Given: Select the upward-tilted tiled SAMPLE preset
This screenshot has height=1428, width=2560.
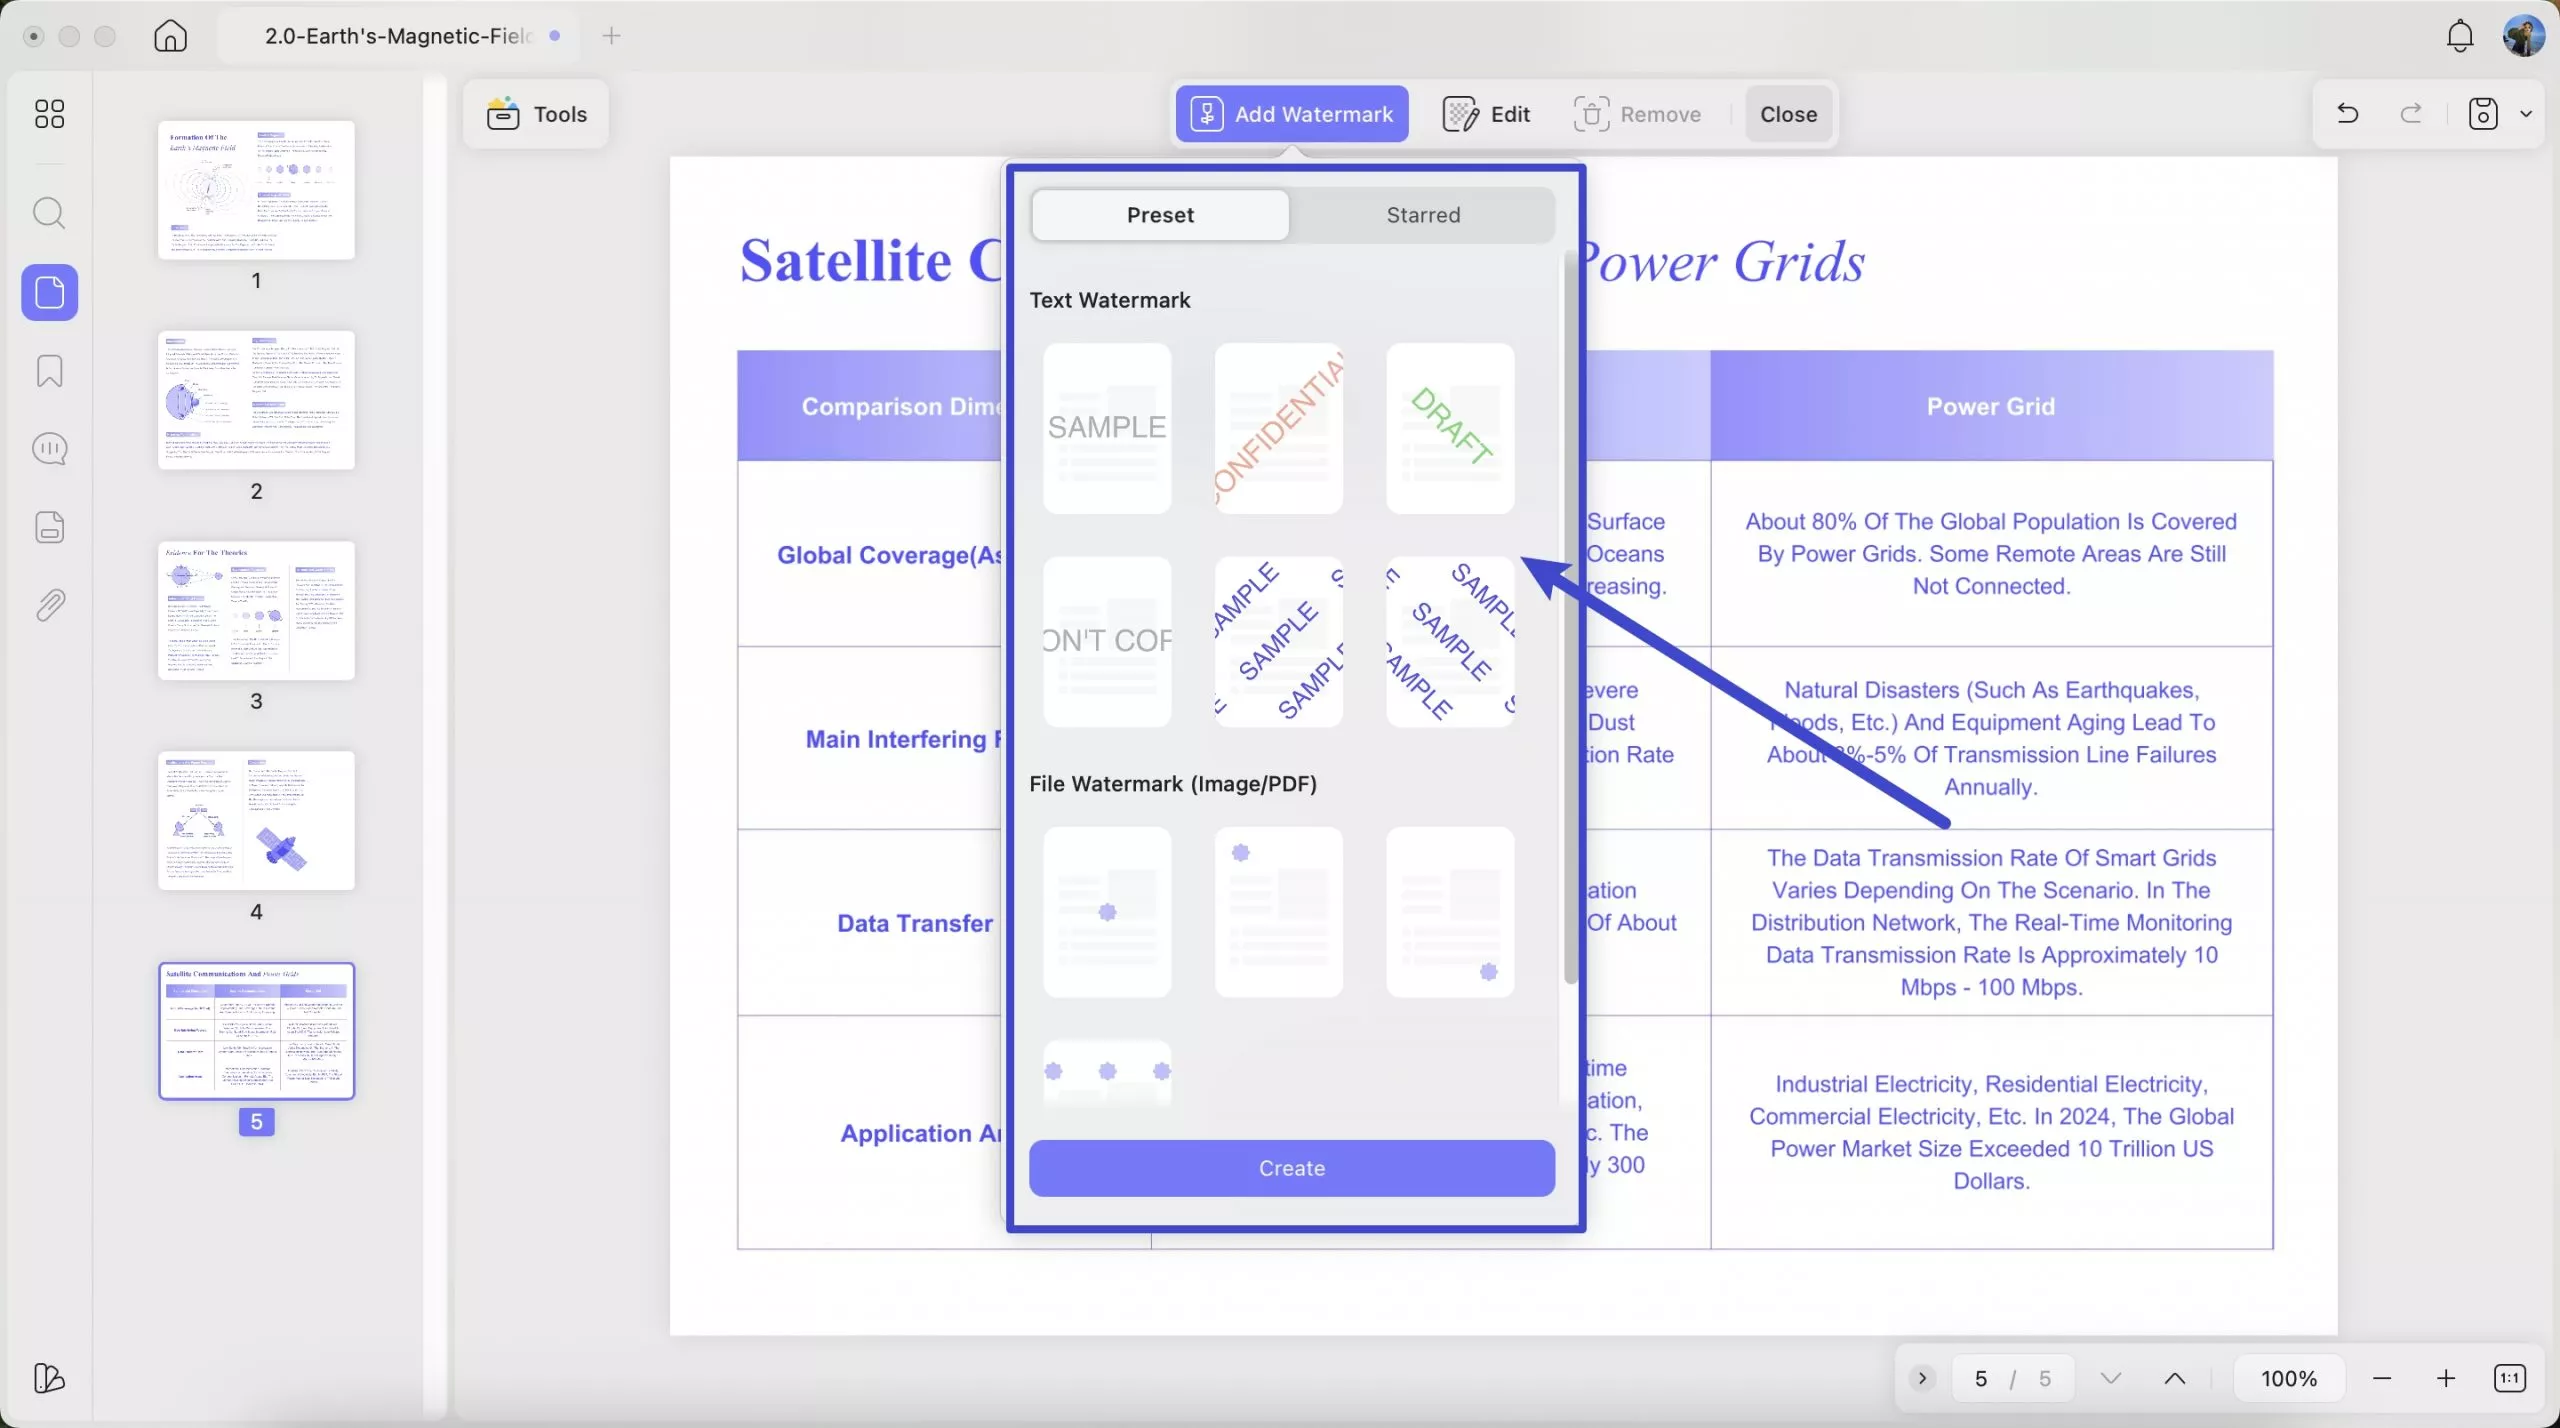Looking at the screenshot, I should coord(1279,641).
